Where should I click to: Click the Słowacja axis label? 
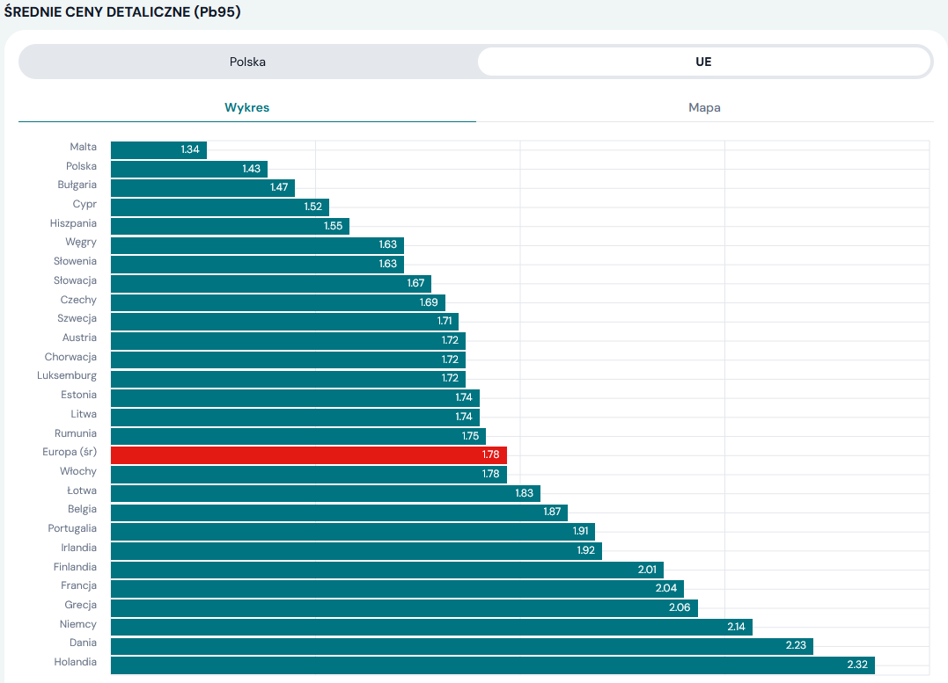coord(75,280)
